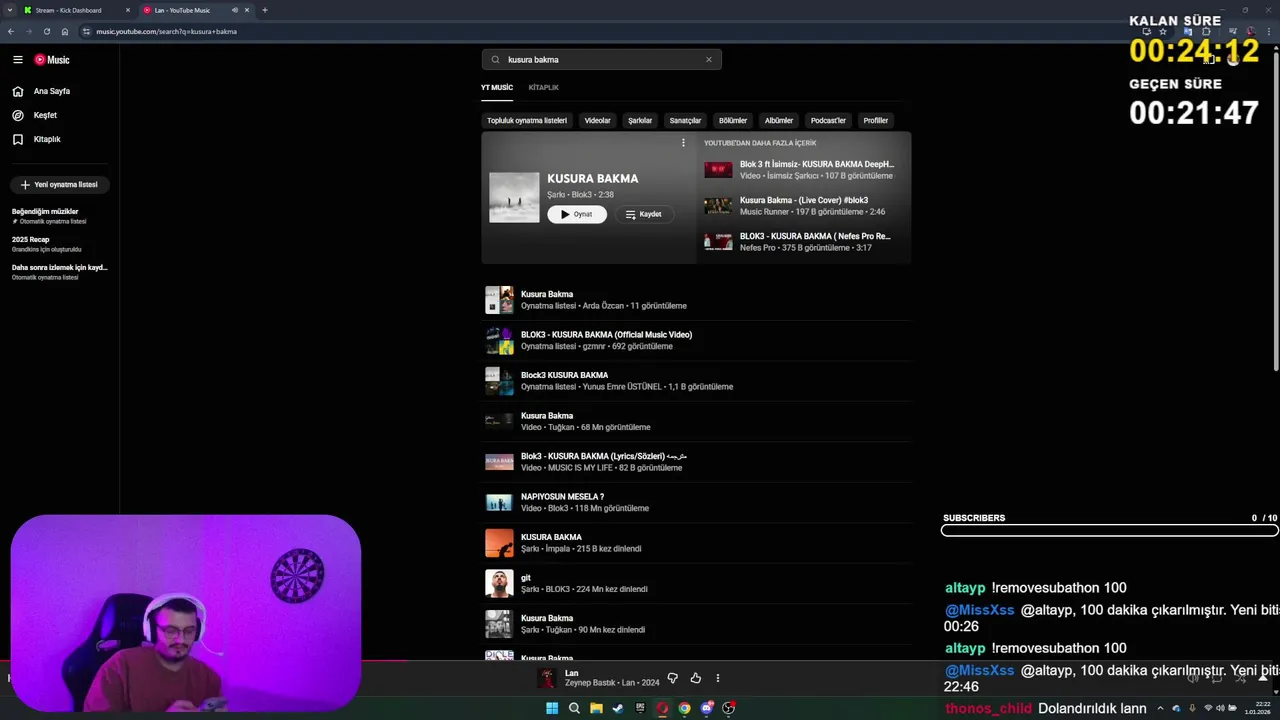Play the song git by BLOK3
The image size is (1280, 720).
(696, 583)
